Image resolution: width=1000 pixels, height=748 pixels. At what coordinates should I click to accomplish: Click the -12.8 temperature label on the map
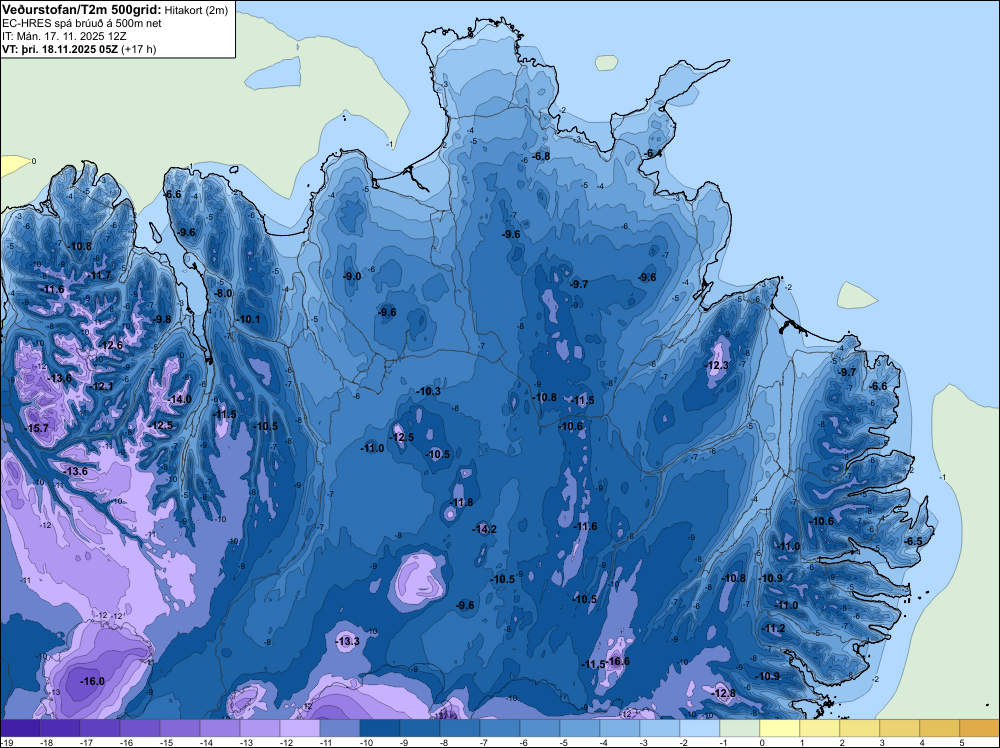pyautogui.click(x=723, y=693)
